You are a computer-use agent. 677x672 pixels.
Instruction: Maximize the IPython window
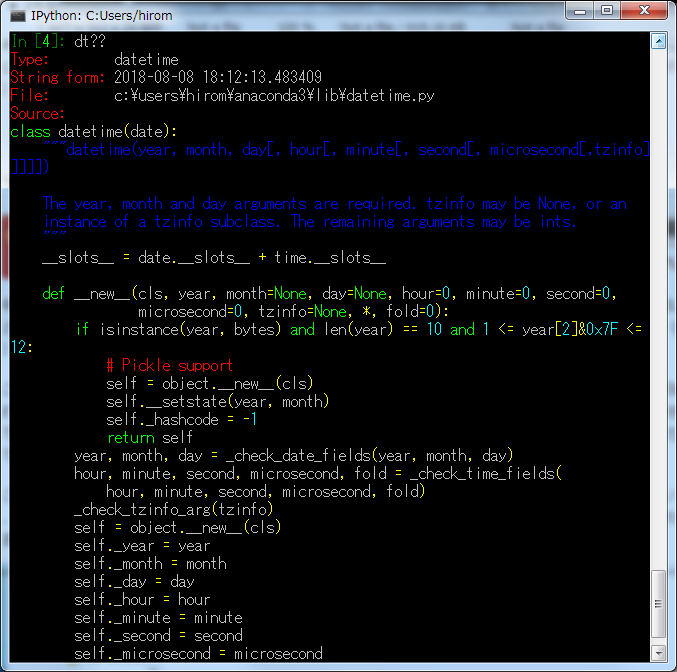pyautogui.click(x=607, y=10)
